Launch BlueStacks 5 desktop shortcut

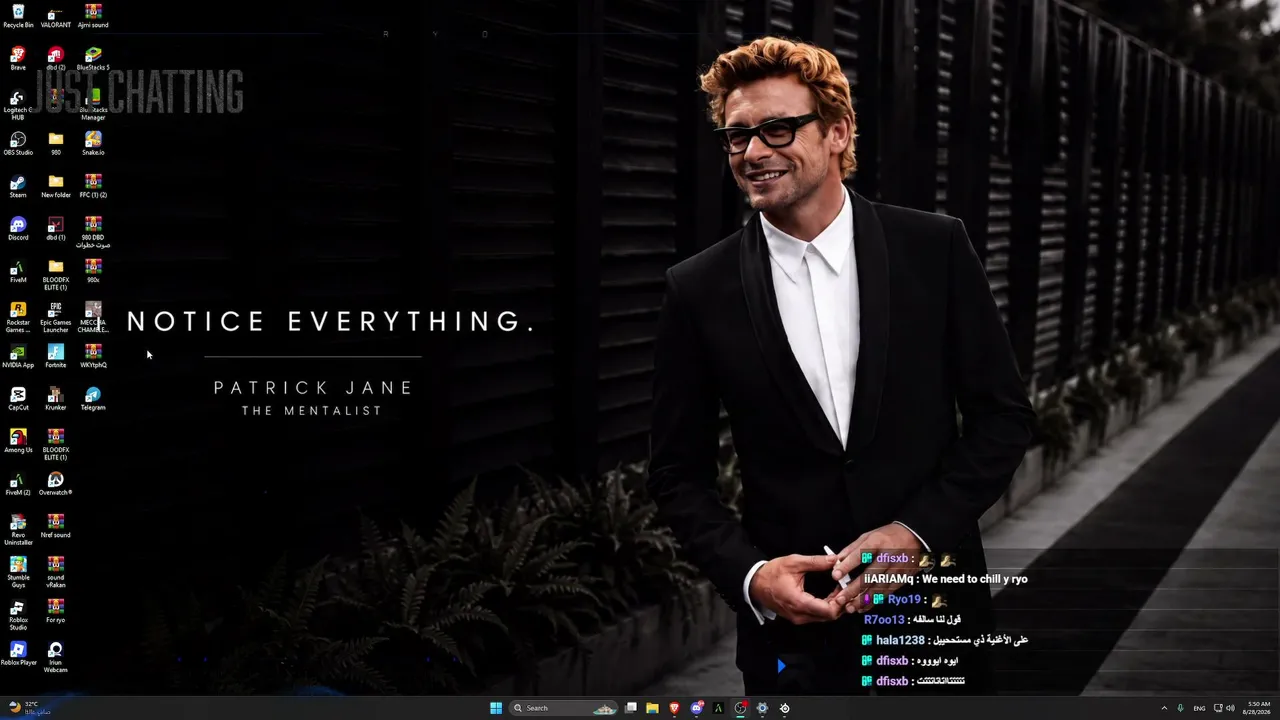coord(93,58)
